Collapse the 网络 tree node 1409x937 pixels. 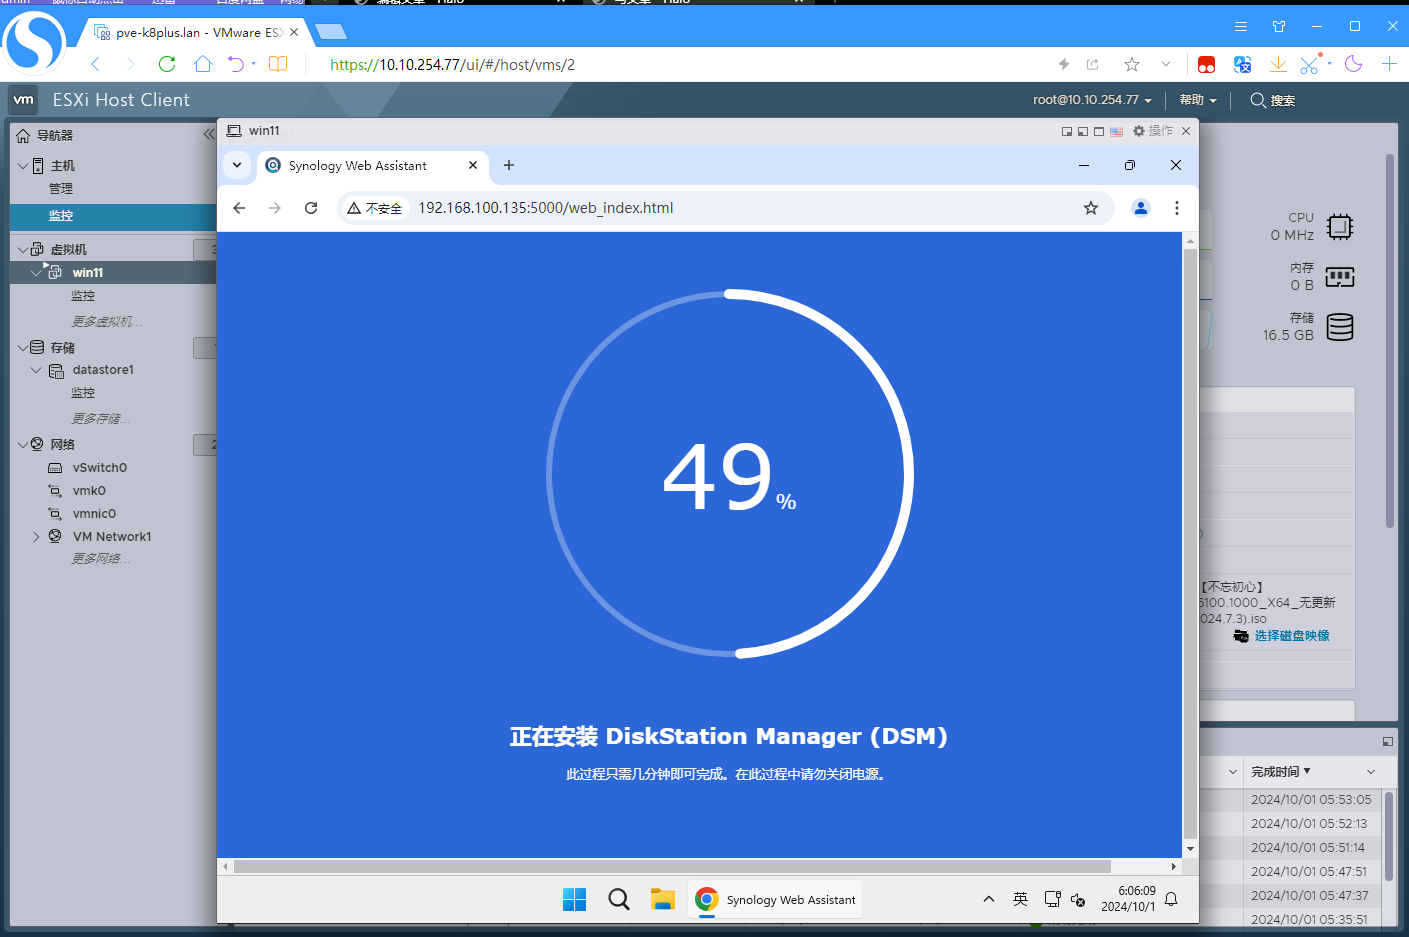coord(23,444)
